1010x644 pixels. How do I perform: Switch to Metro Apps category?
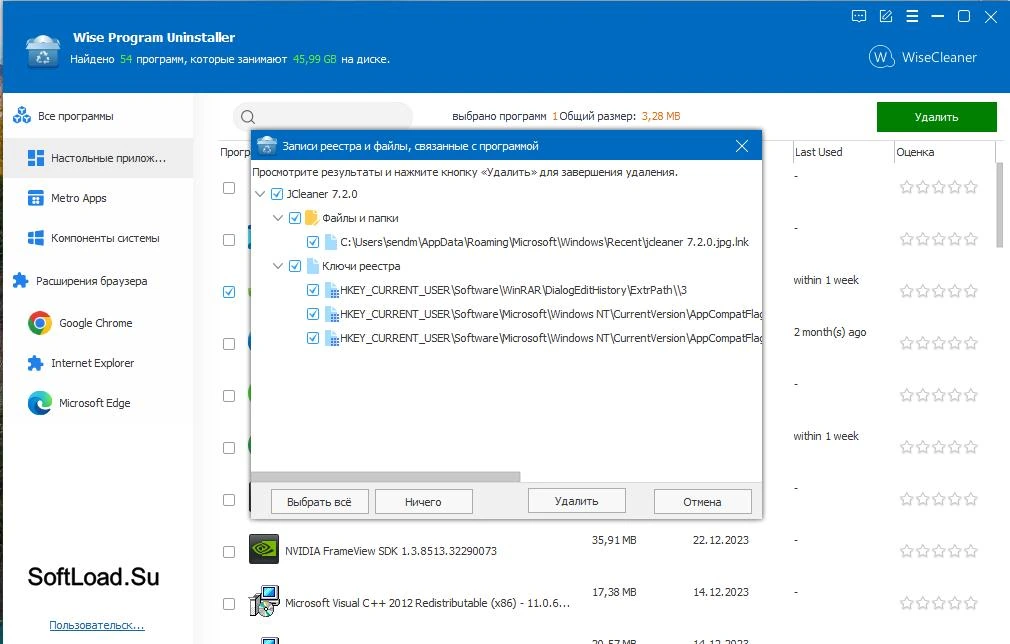click(x=79, y=198)
